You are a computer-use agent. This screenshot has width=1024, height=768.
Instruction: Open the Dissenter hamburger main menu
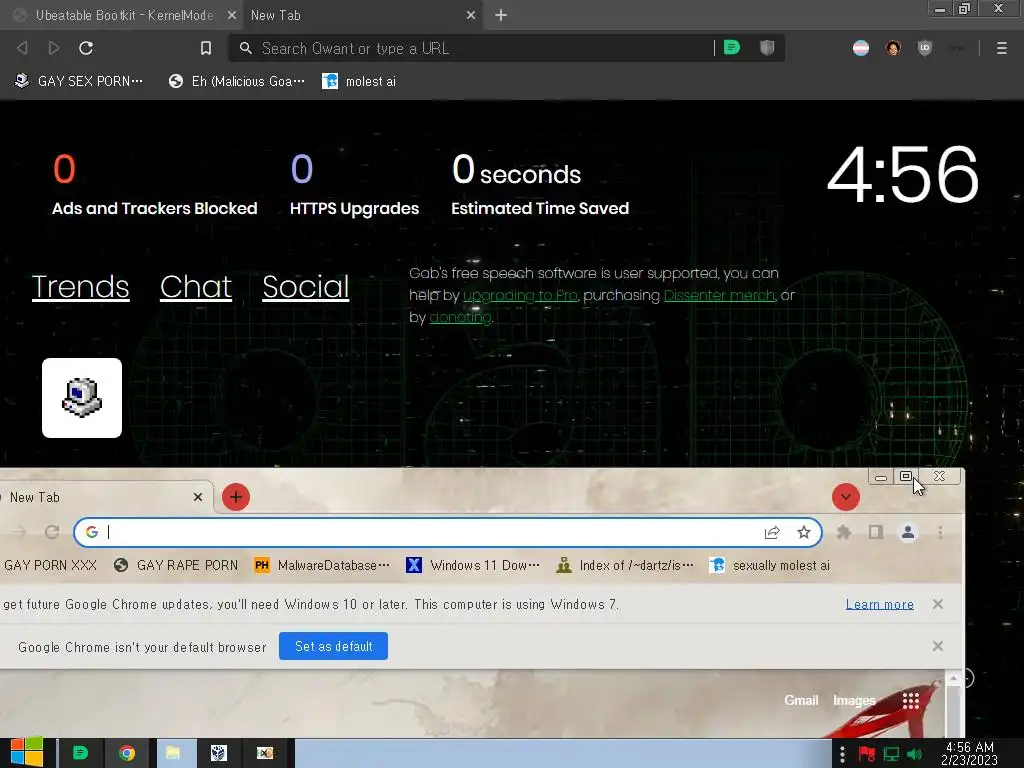1001,48
